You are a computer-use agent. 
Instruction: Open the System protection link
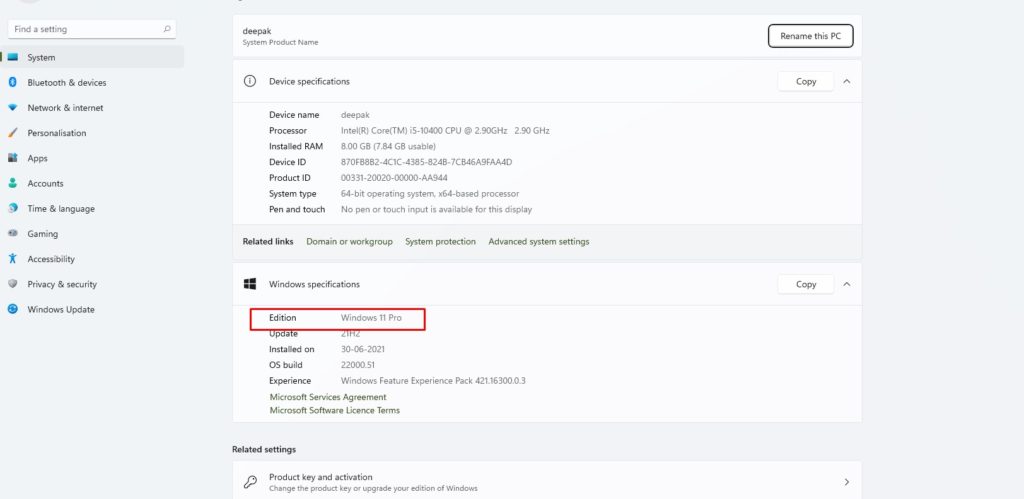pos(440,242)
